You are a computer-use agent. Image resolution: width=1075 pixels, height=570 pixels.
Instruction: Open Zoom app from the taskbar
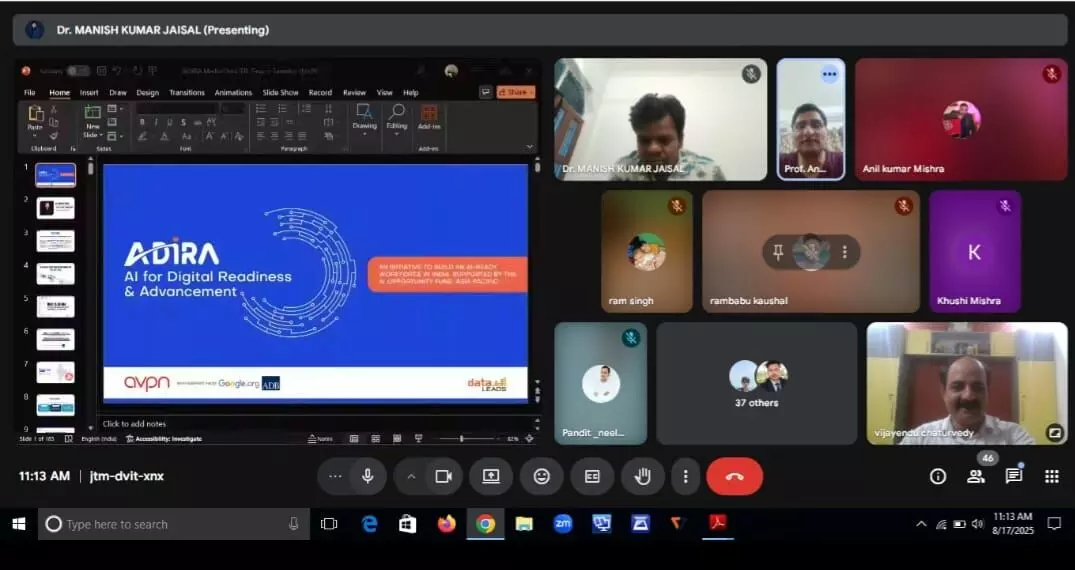coord(563,524)
